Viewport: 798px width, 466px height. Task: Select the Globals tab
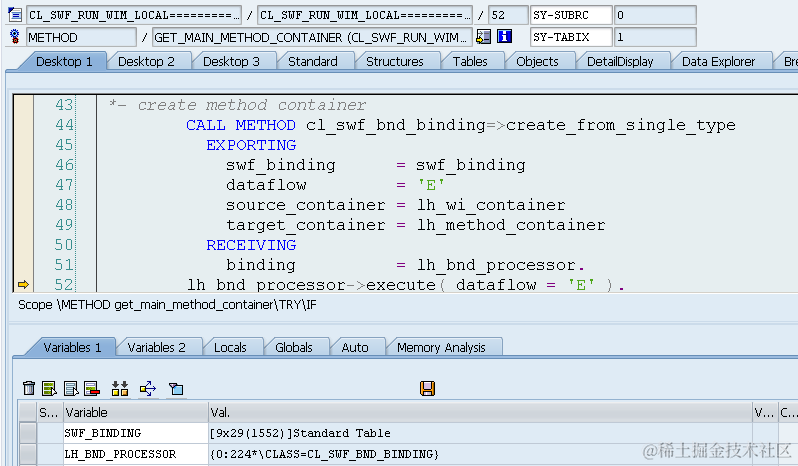pyautogui.click(x=294, y=347)
